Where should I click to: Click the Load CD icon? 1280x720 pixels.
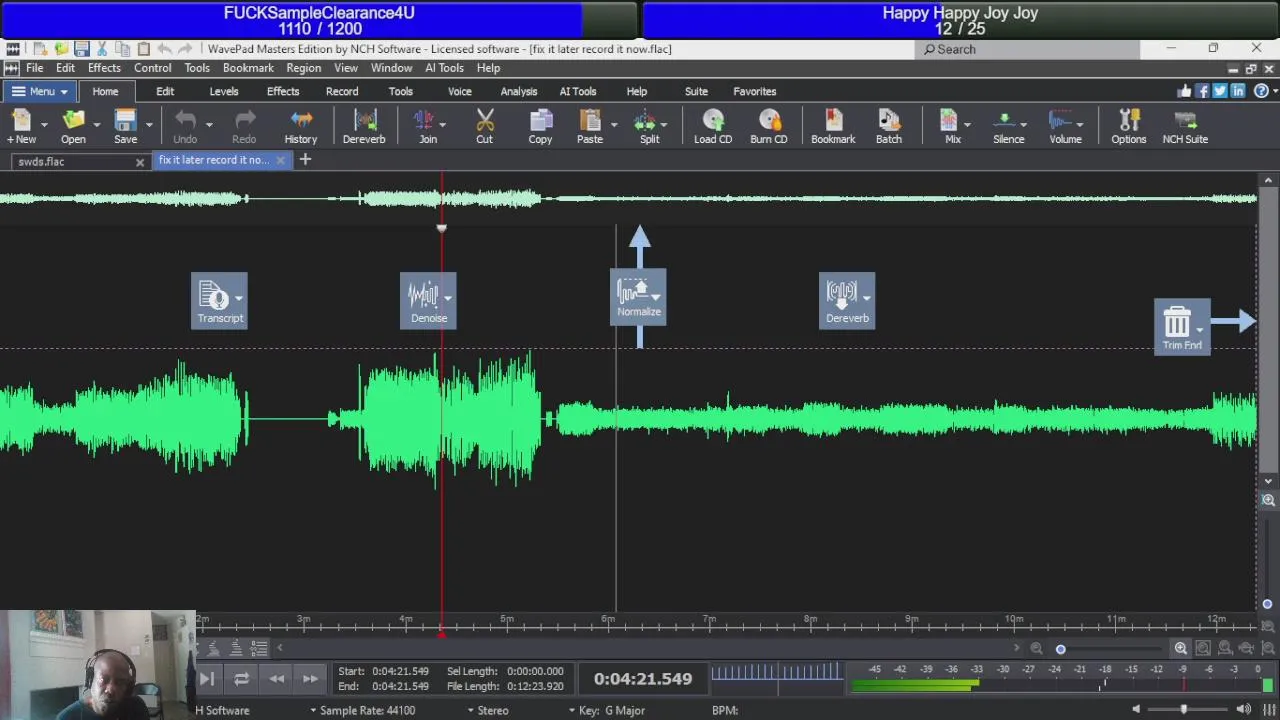[x=713, y=127]
